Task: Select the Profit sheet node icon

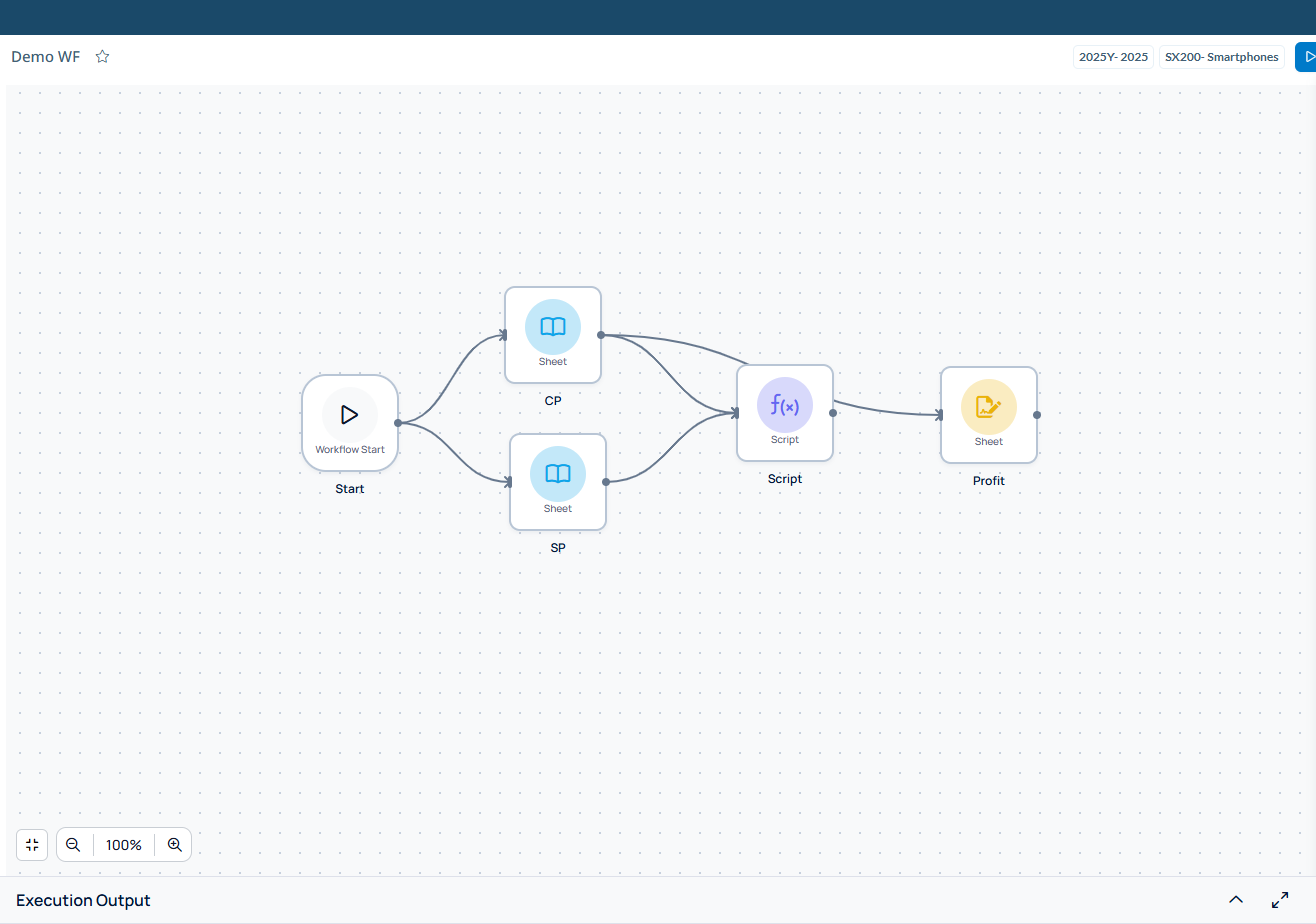Action: [x=989, y=406]
